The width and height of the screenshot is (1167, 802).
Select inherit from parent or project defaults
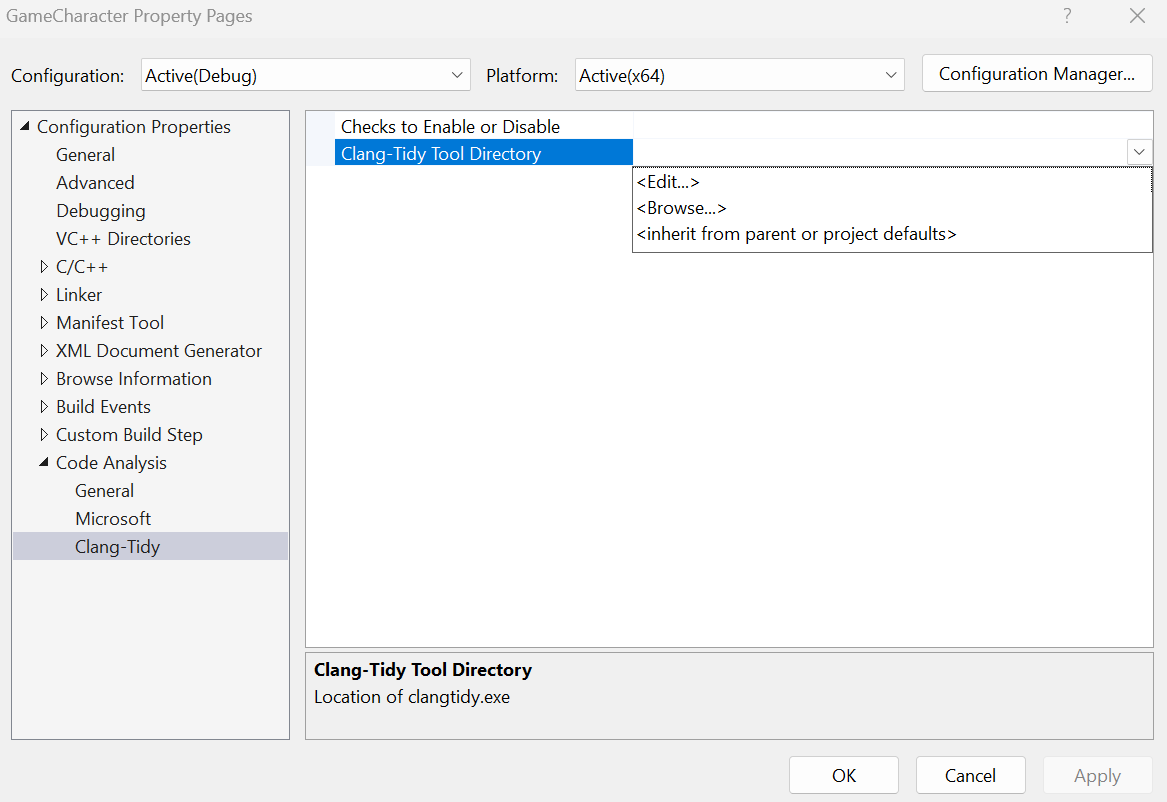[796, 234]
